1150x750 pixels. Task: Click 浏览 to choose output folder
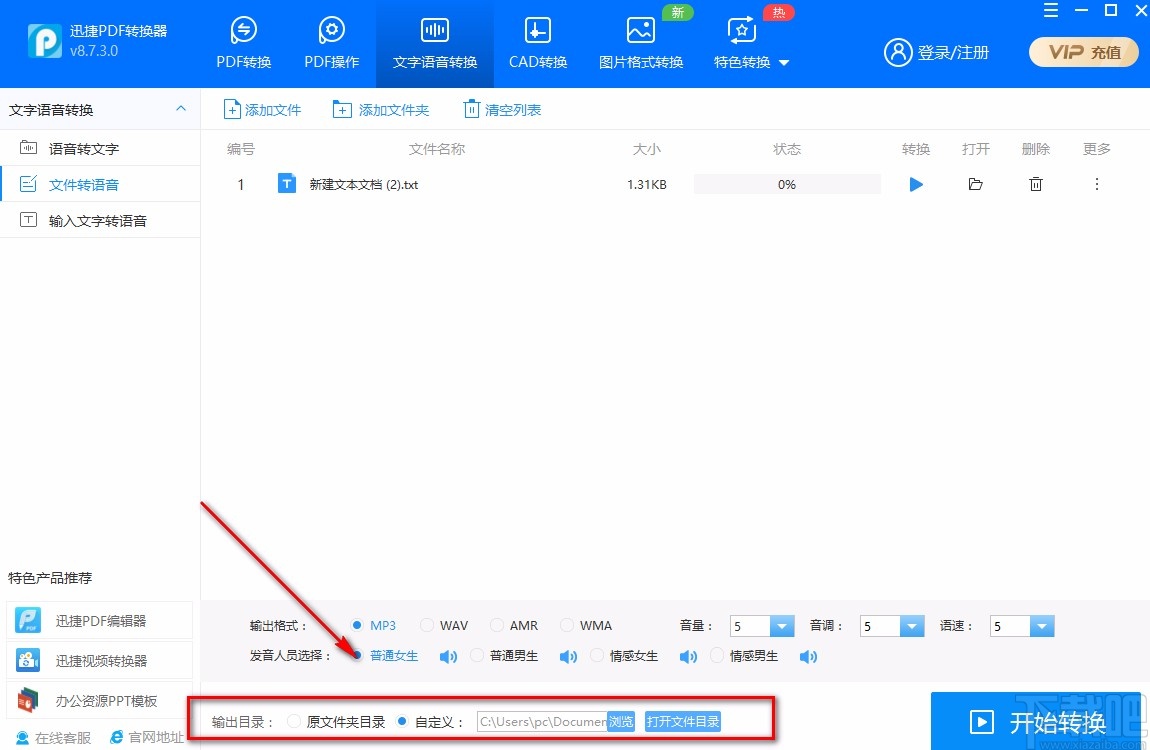coord(620,721)
